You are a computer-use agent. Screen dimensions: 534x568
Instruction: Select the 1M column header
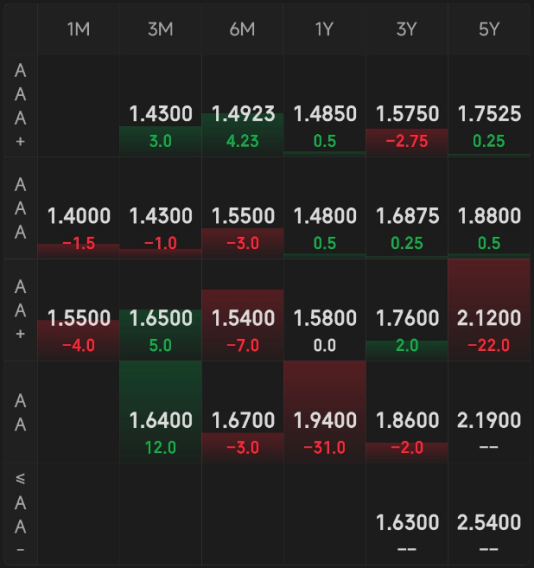[x=79, y=29]
